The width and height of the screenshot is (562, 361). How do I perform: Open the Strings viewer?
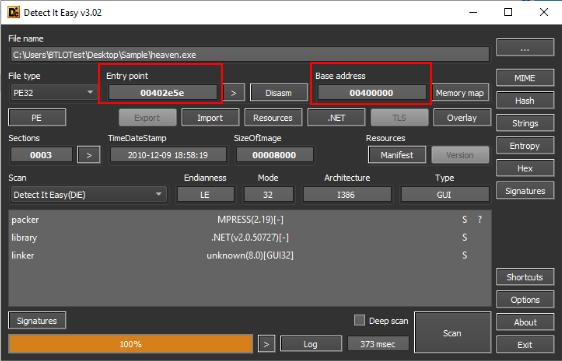(x=525, y=123)
